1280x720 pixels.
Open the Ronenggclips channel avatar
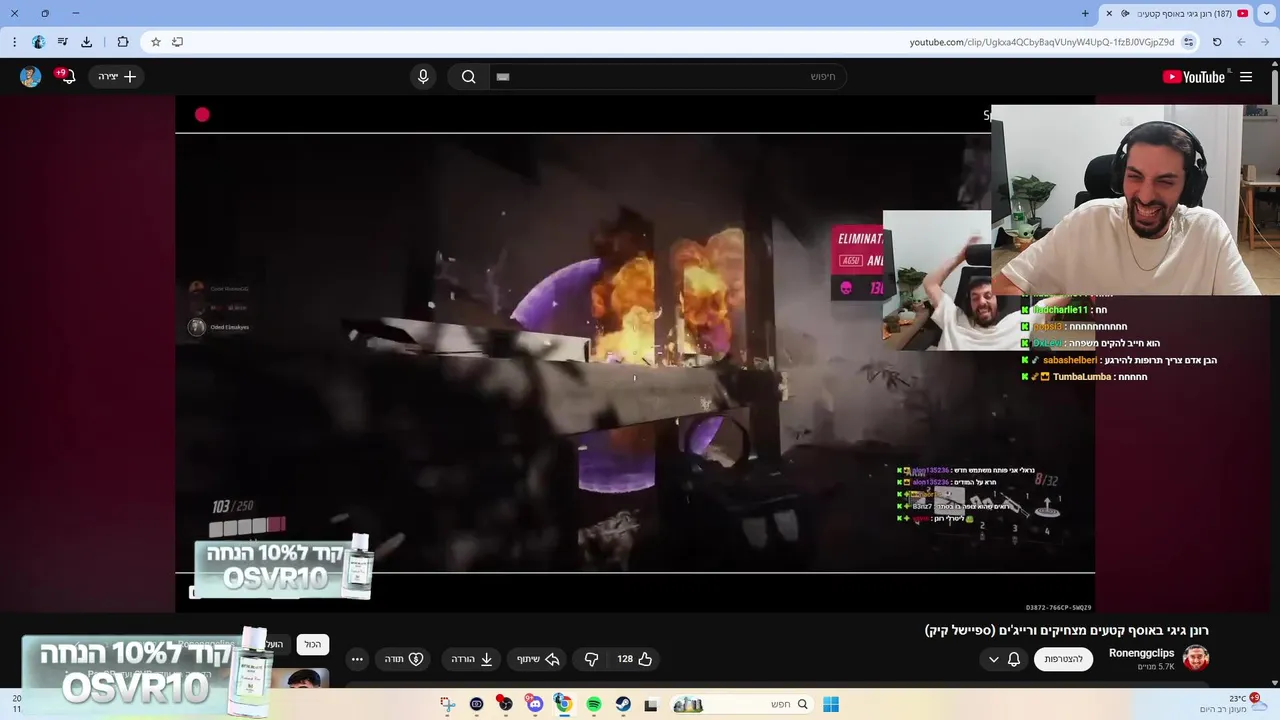pos(1196,658)
